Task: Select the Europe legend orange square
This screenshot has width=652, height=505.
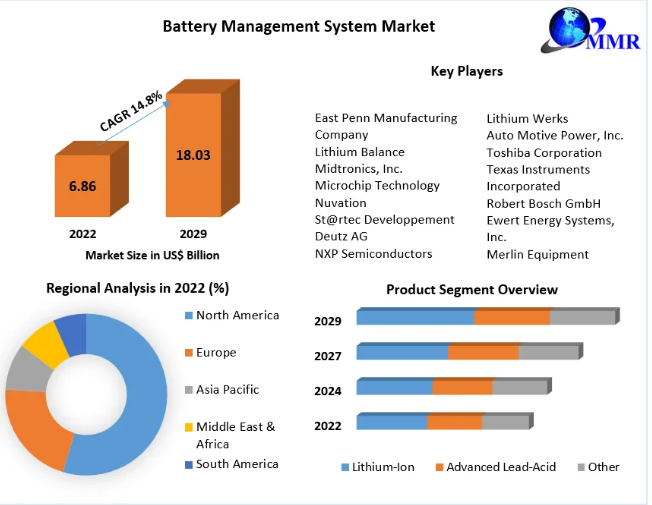Action: (x=186, y=353)
